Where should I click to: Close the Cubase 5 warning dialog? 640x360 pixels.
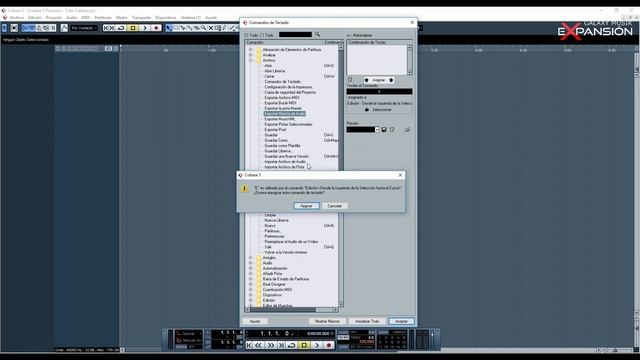400,175
